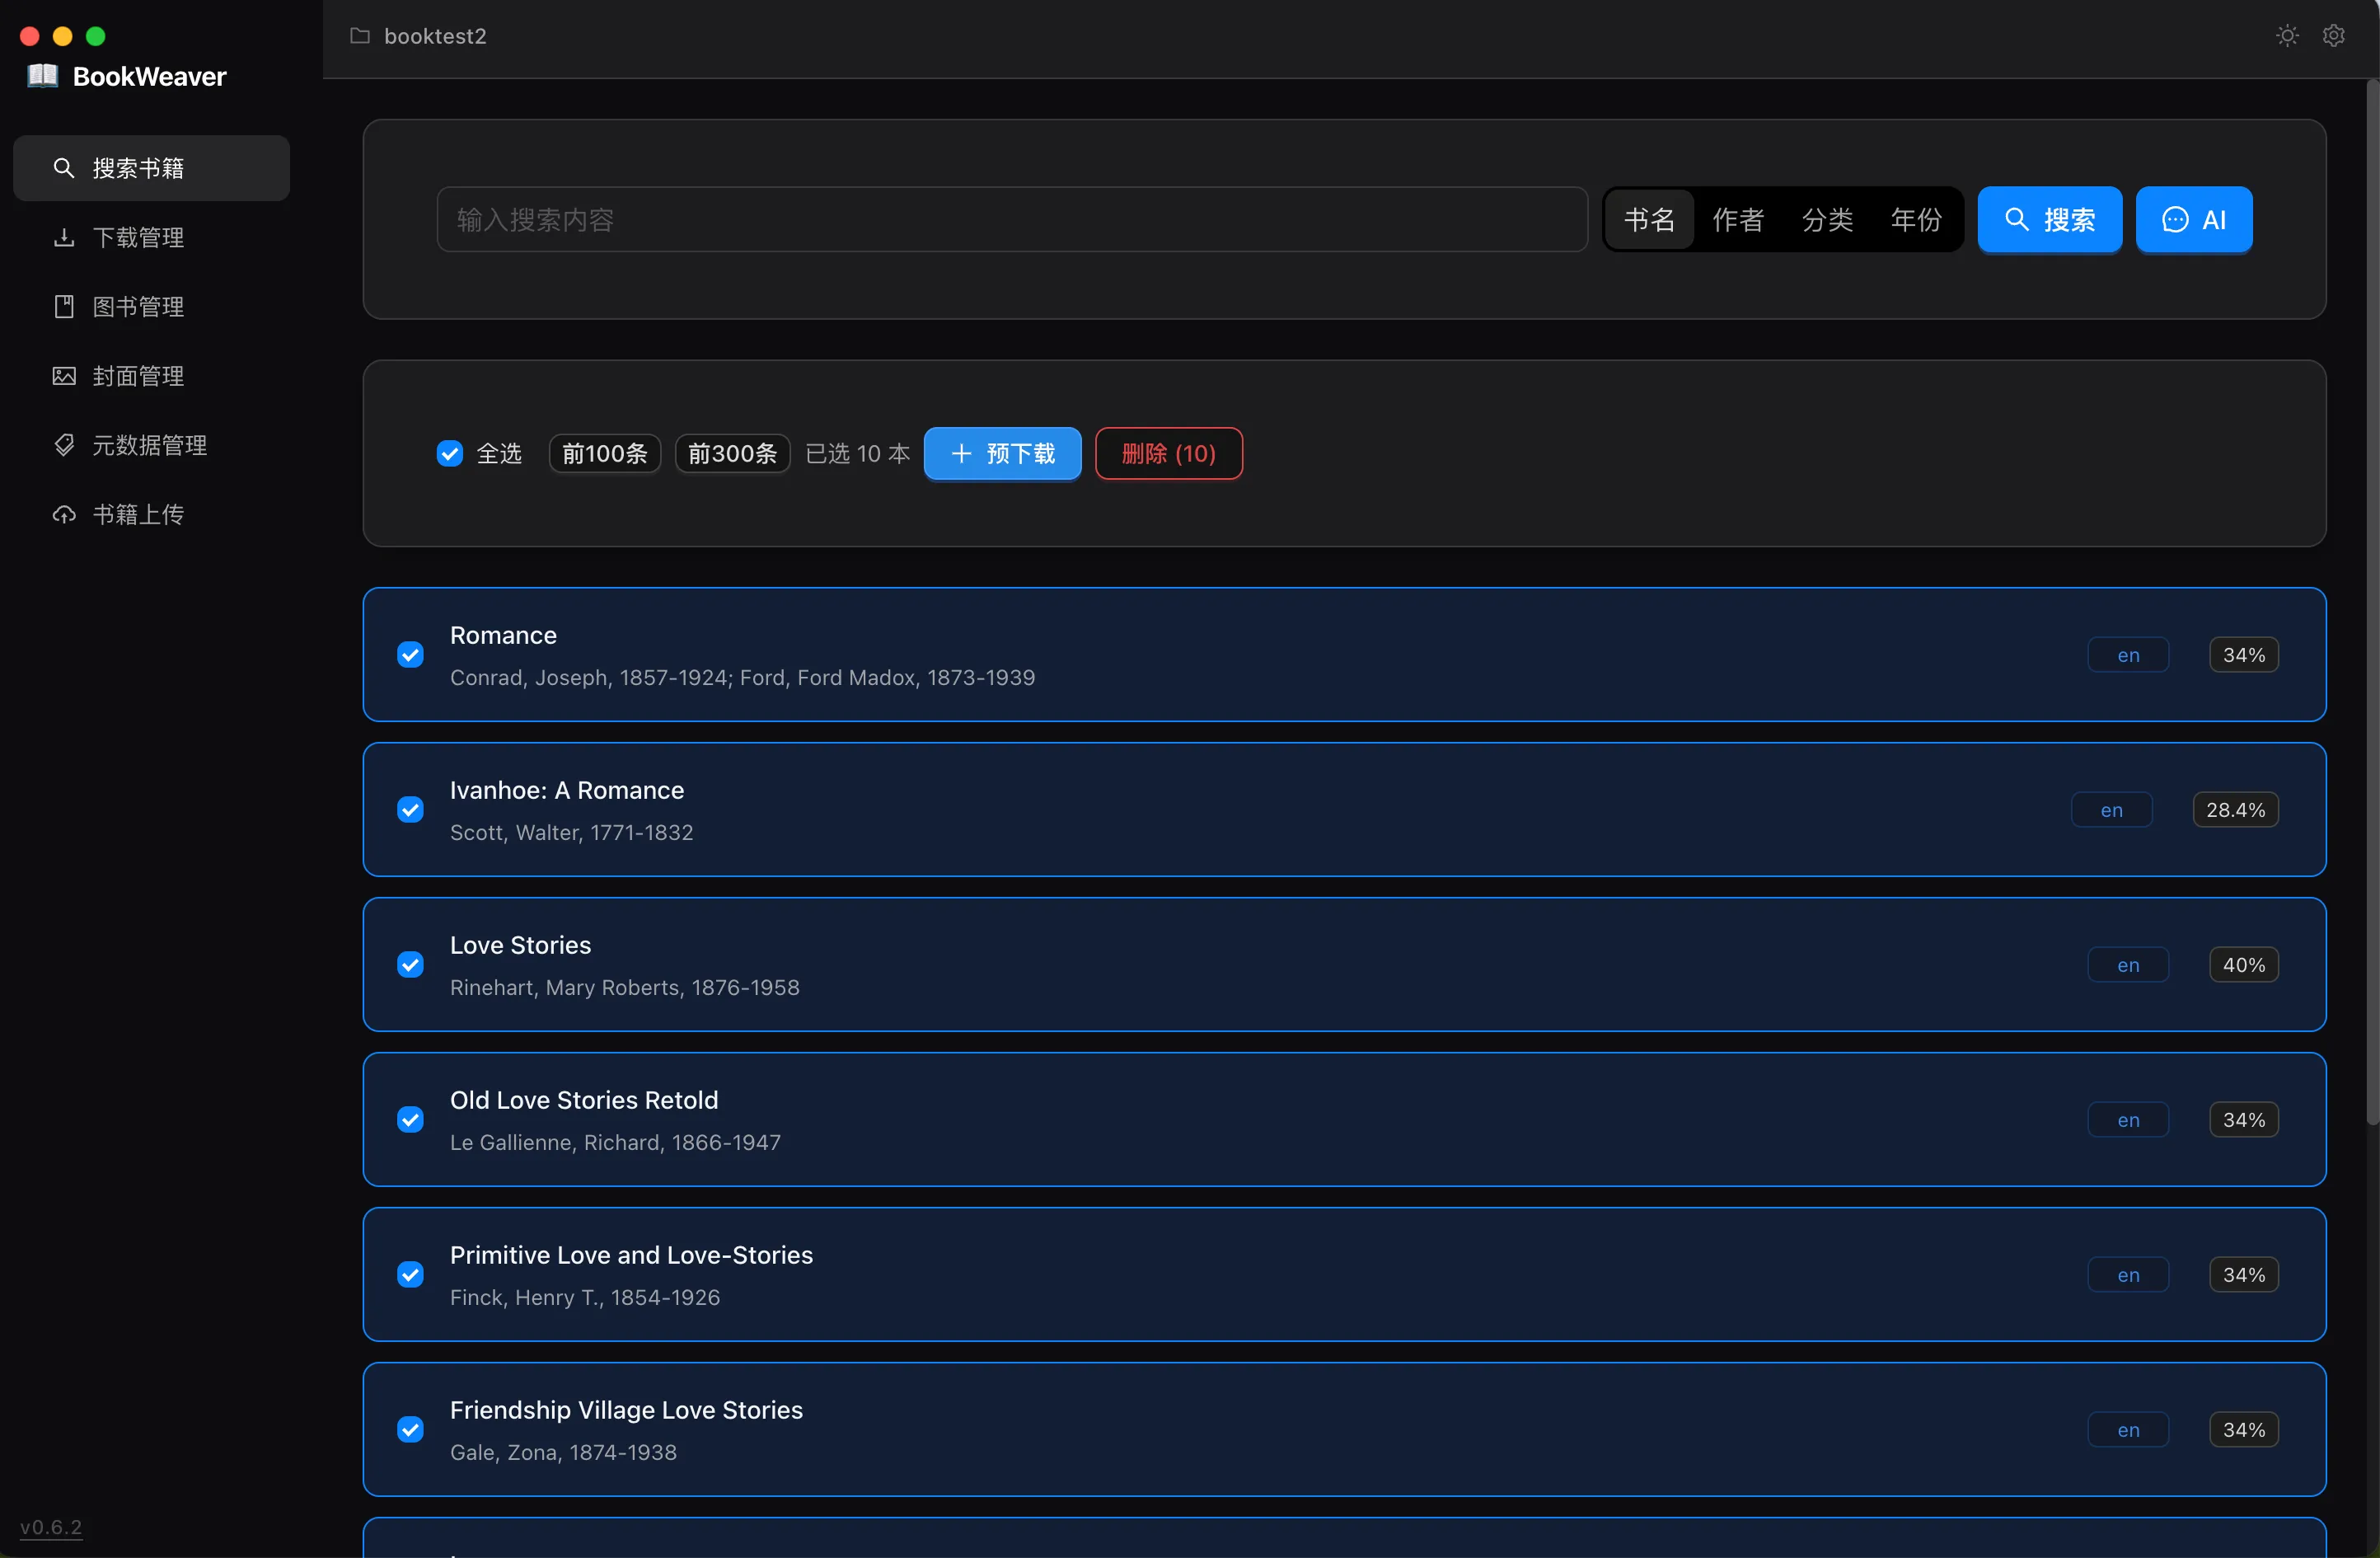Image resolution: width=2380 pixels, height=1558 pixels.
Task: Click the blue 搜索 search button
Action: (2049, 219)
